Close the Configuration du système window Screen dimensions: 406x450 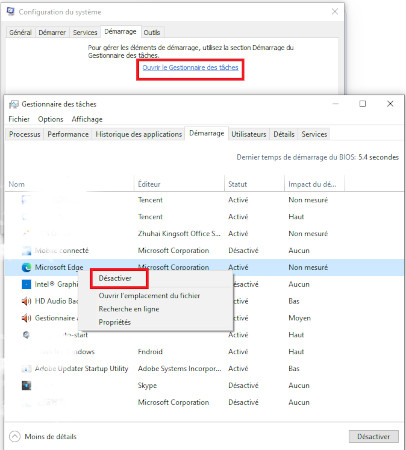(335, 12)
